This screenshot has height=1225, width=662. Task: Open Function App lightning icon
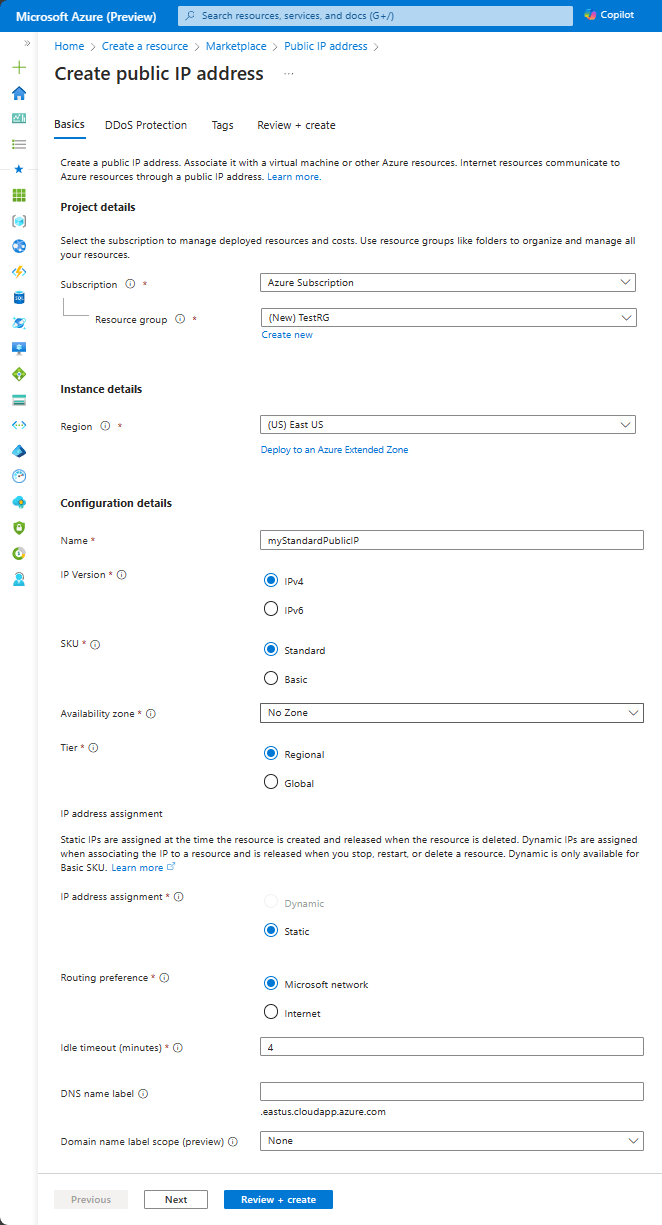pyautogui.click(x=19, y=271)
